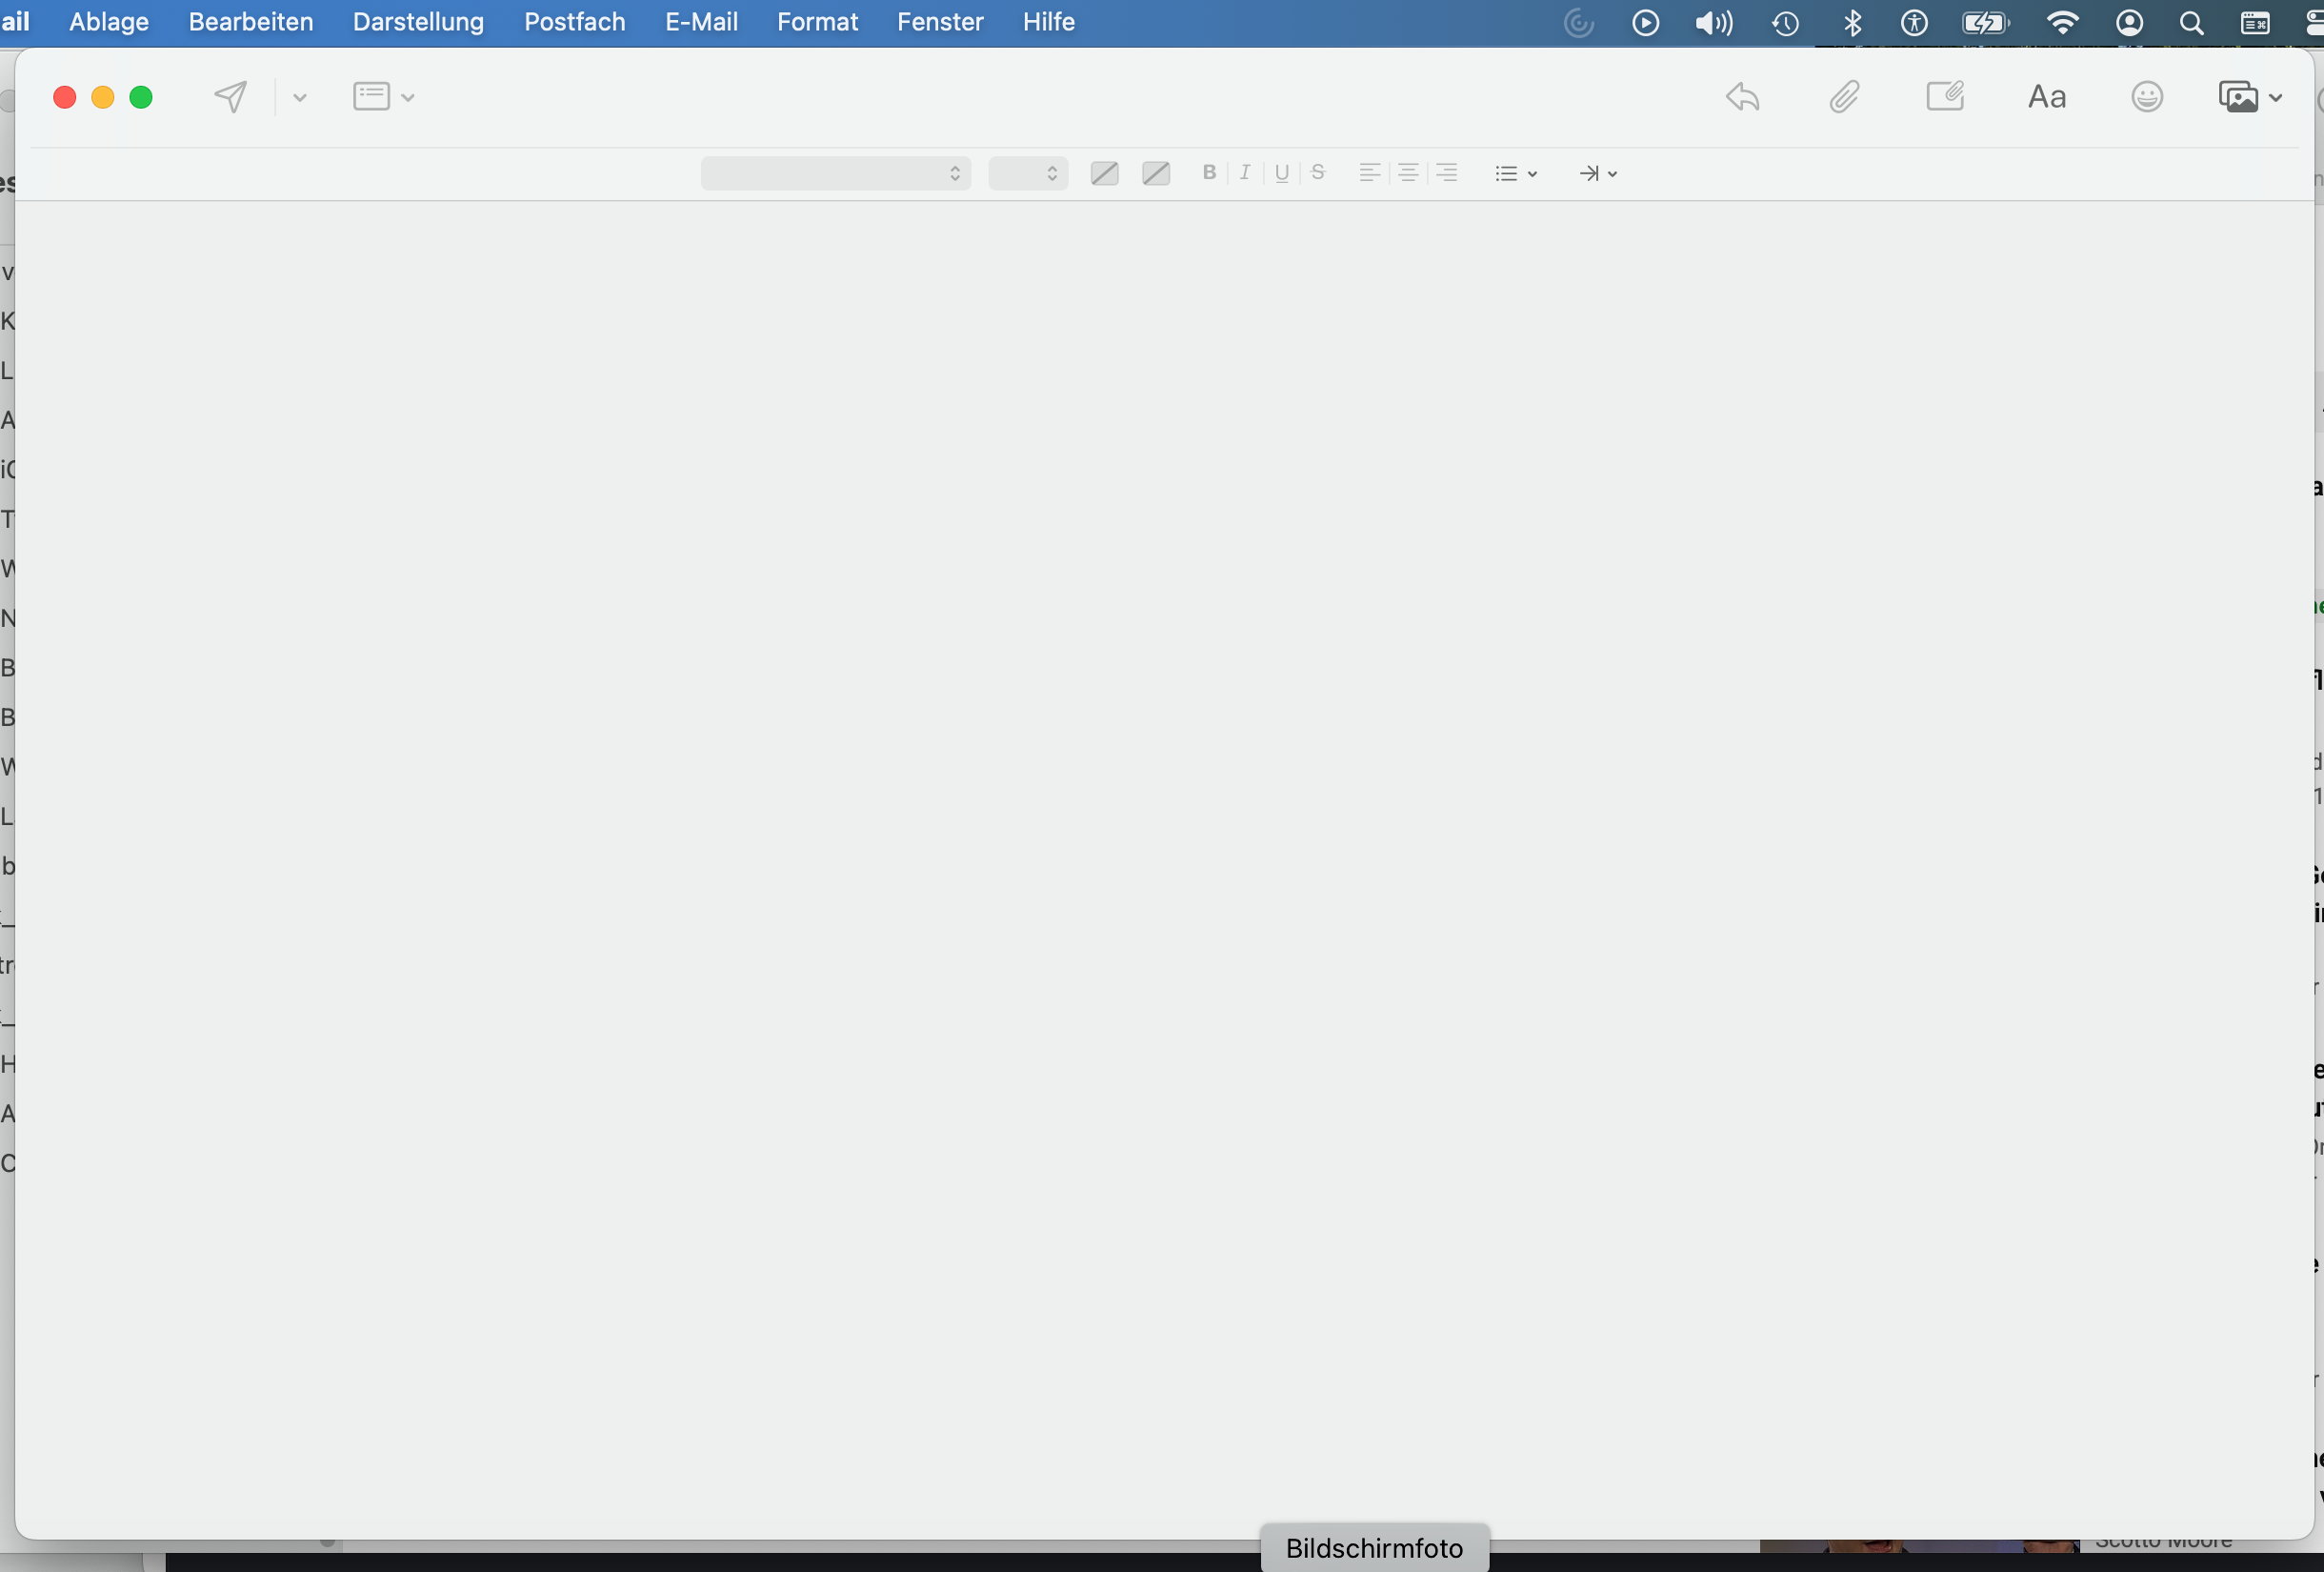2324x1572 pixels.
Task: Expand the header fields dropdown
Action: tap(383, 97)
